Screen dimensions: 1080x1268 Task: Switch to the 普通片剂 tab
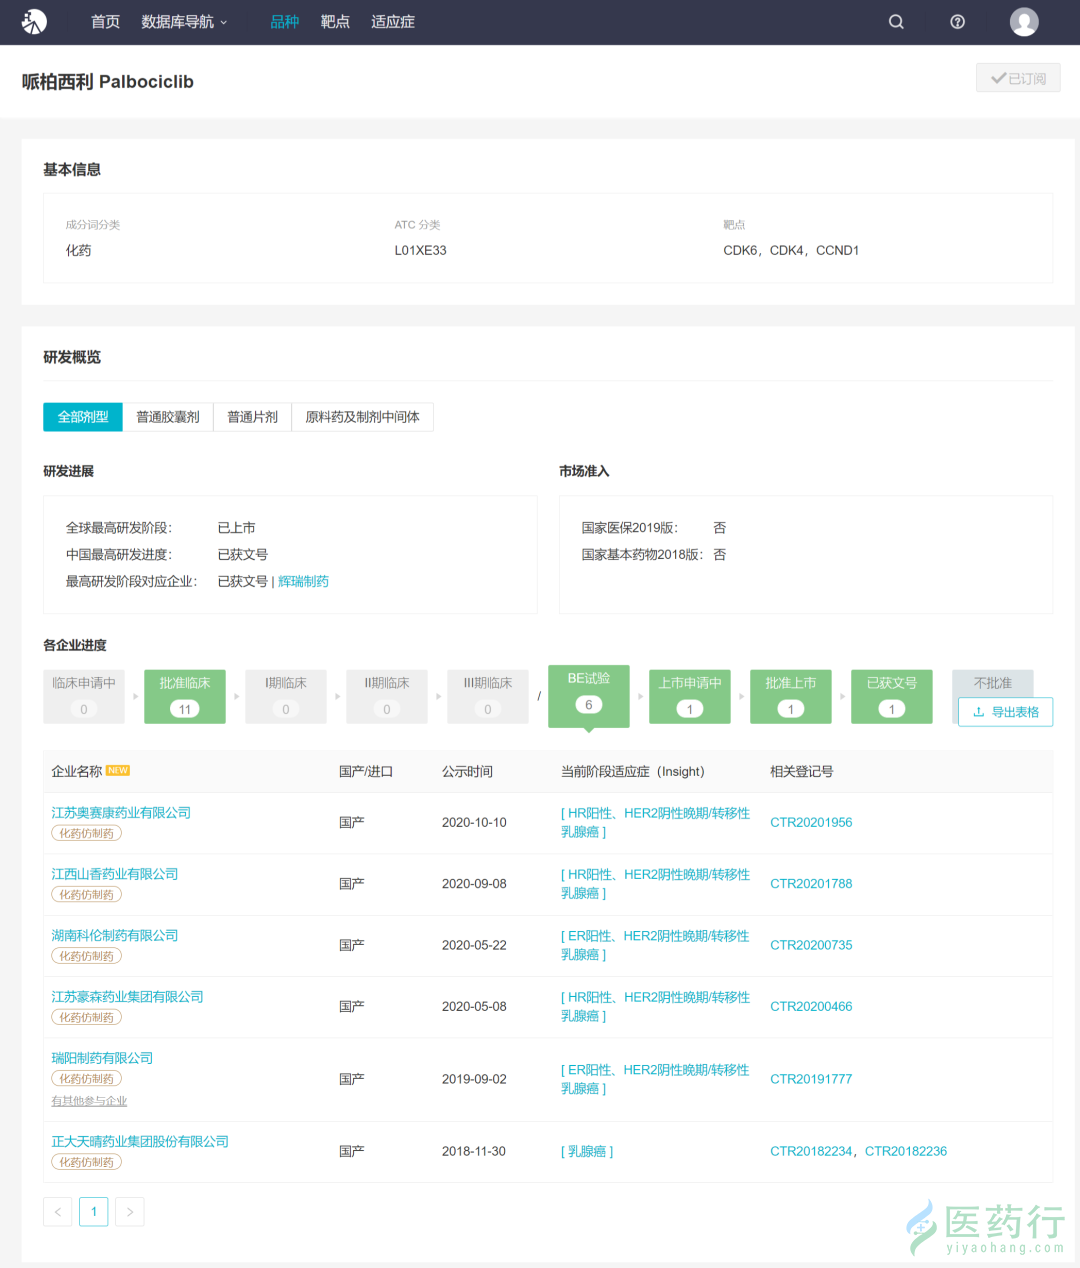252,417
